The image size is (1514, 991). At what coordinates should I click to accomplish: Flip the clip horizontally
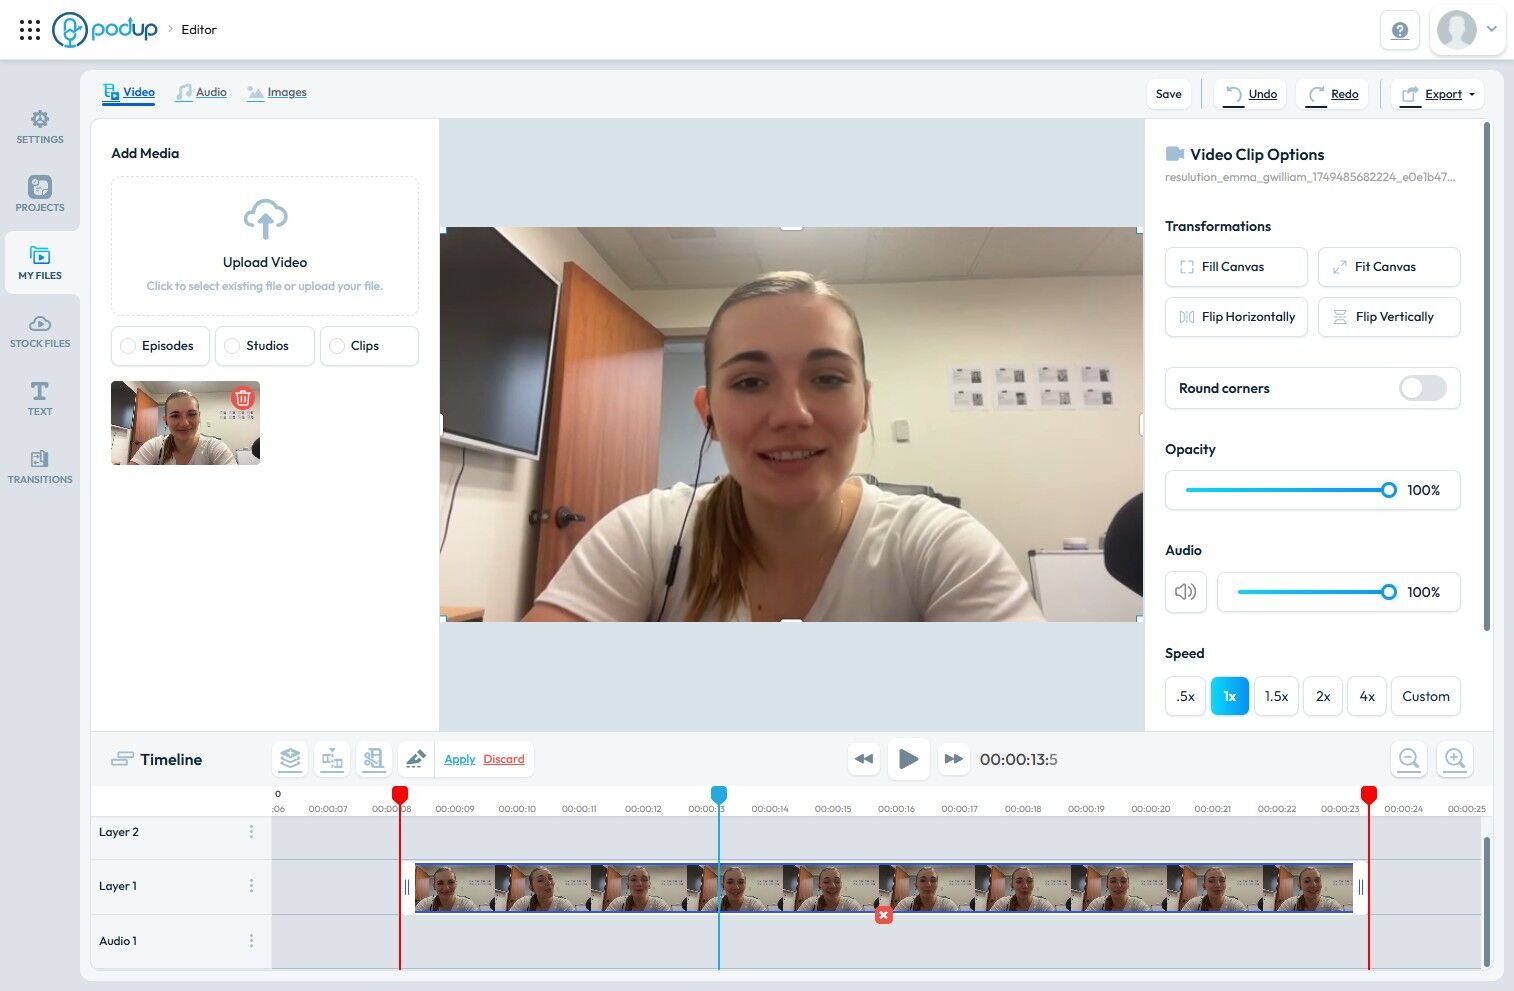[1236, 317]
